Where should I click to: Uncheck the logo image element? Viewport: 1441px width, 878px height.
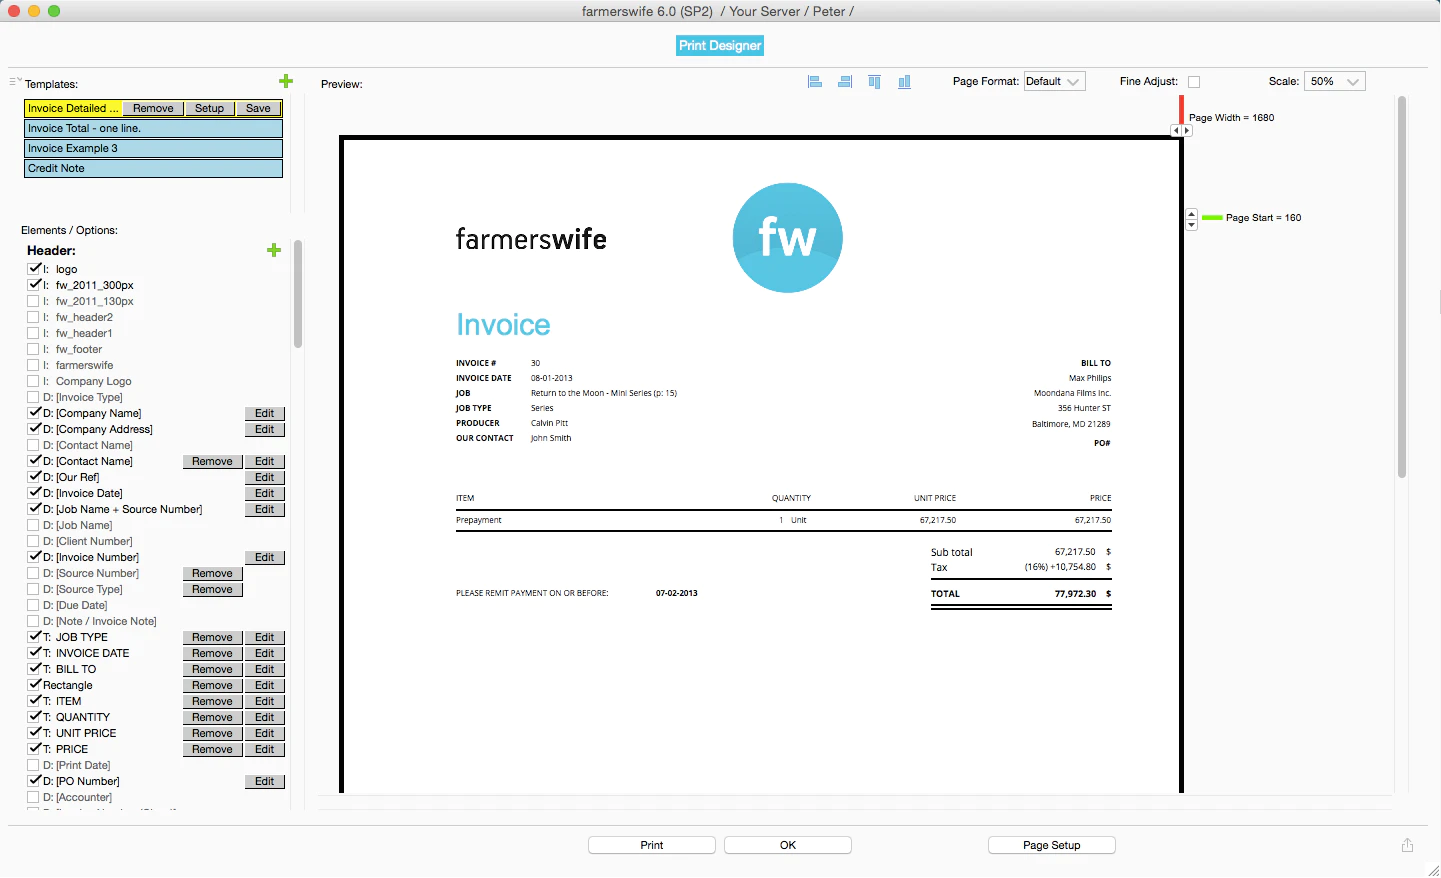coord(34,269)
